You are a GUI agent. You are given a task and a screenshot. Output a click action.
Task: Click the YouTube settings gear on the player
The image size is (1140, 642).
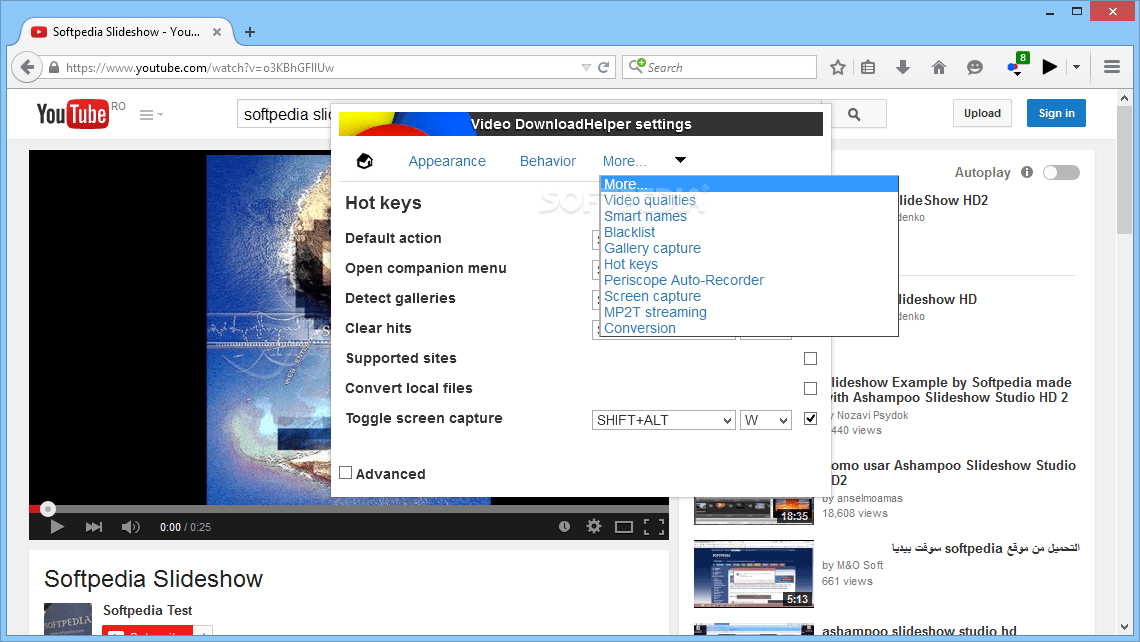click(594, 525)
